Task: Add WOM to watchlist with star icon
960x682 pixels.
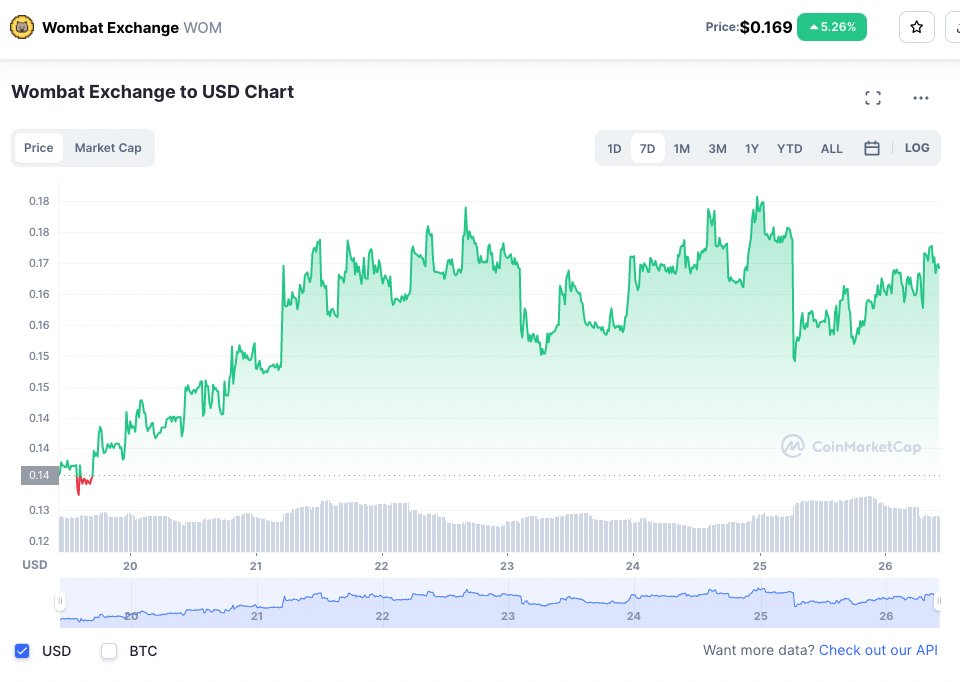Action: 917,27
